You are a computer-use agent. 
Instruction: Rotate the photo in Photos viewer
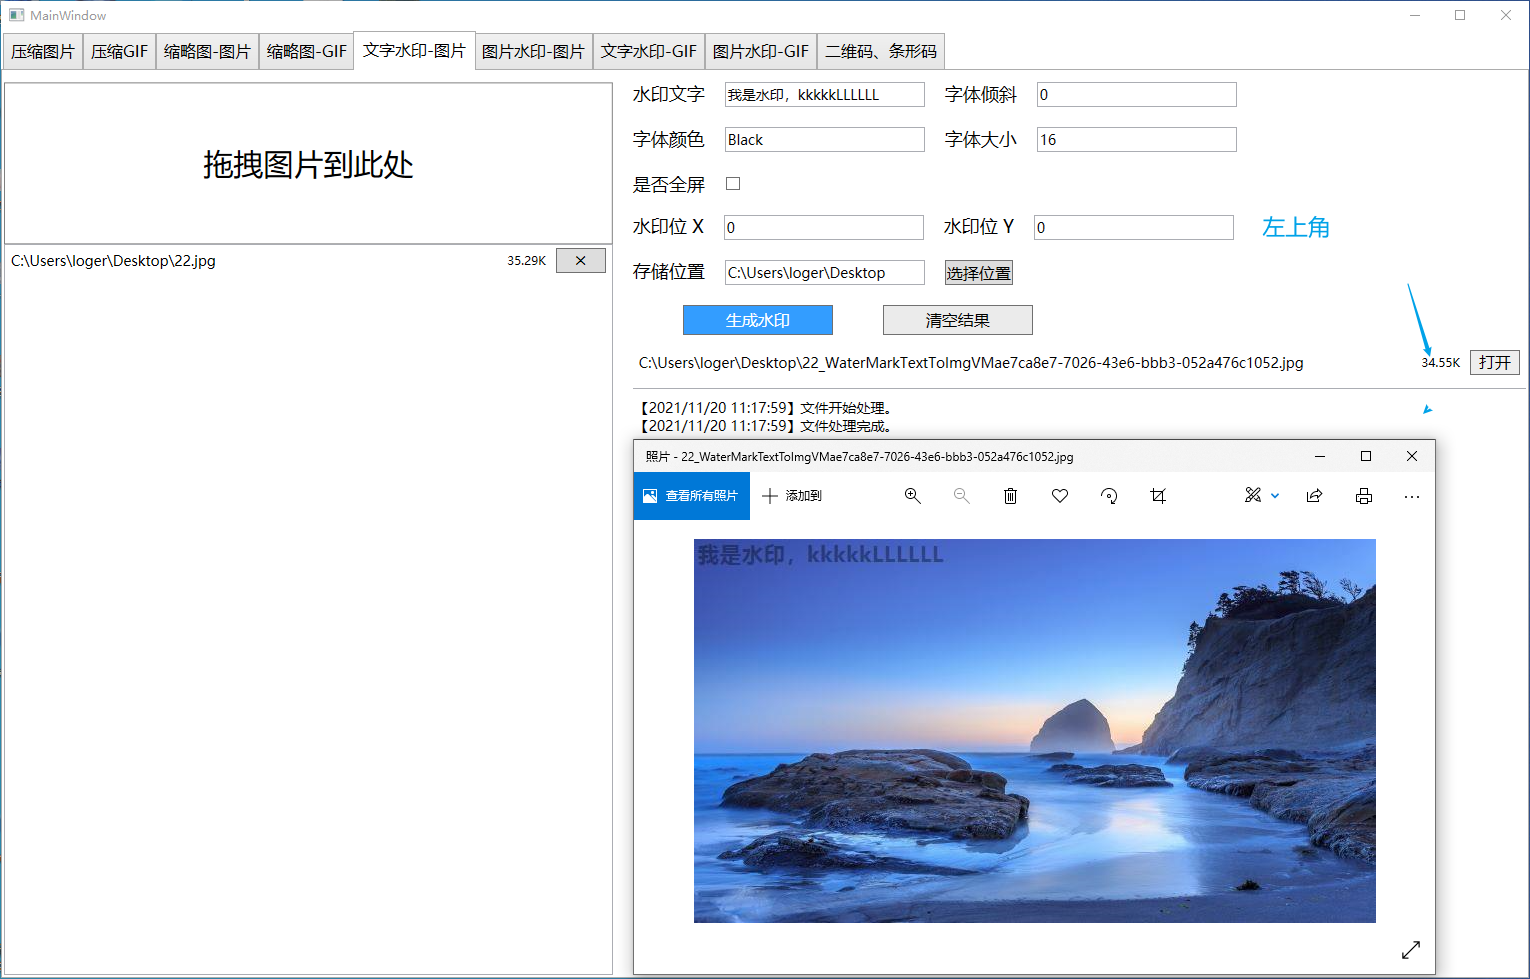click(1109, 496)
